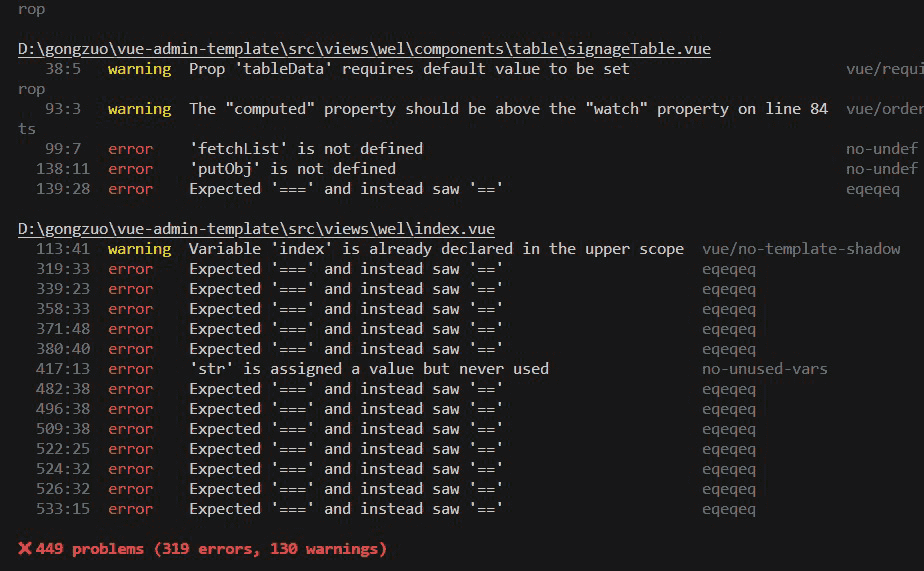This screenshot has width=924, height=571.
Task: Click the vue/no-template-shadow rule name
Action: (x=801, y=249)
